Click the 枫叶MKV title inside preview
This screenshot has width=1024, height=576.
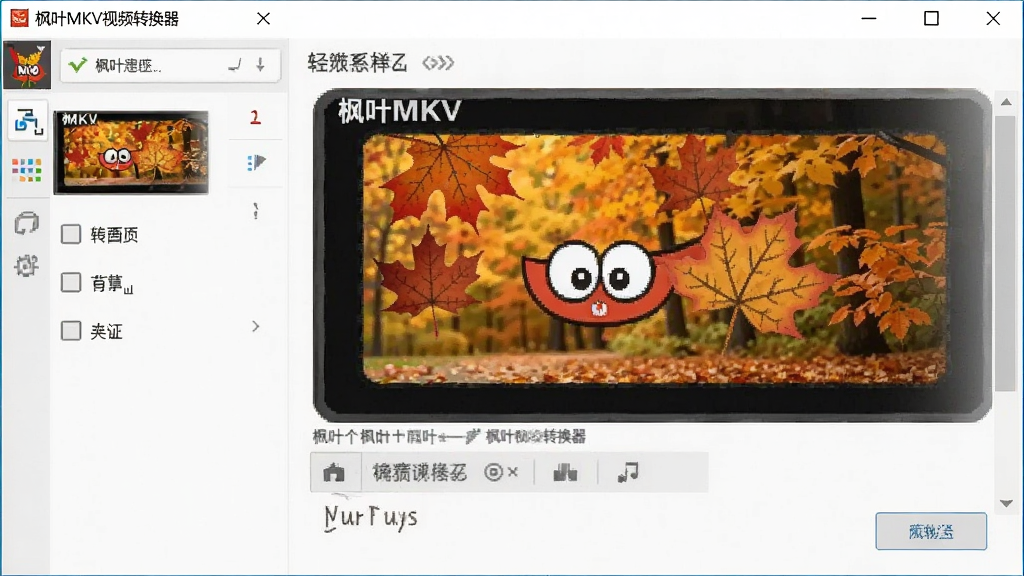(x=400, y=111)
